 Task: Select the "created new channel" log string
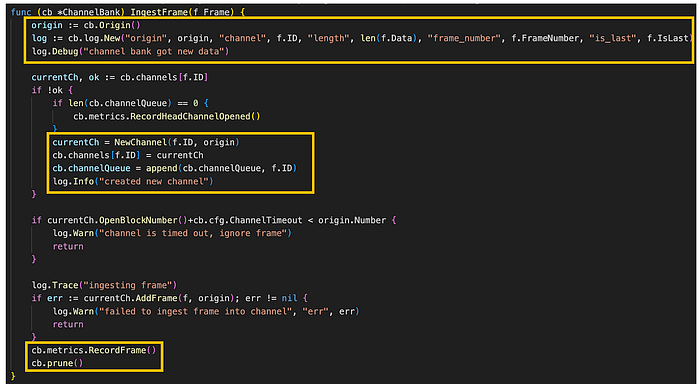pos(149,181)
